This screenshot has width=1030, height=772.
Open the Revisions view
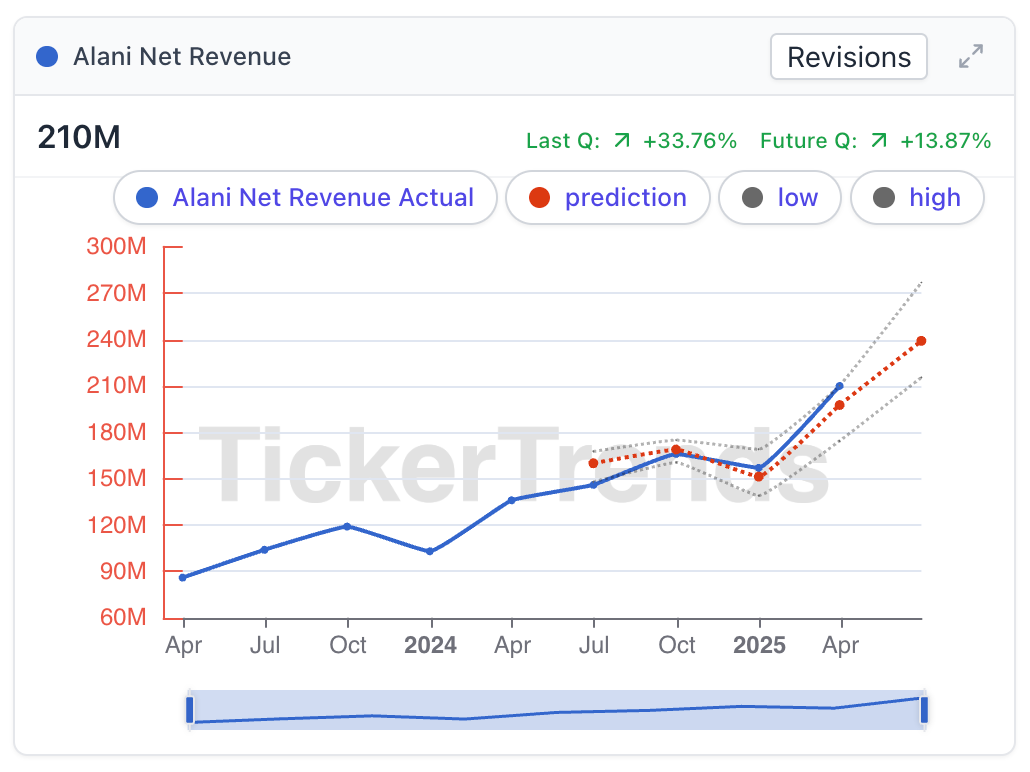pos(848,57)
